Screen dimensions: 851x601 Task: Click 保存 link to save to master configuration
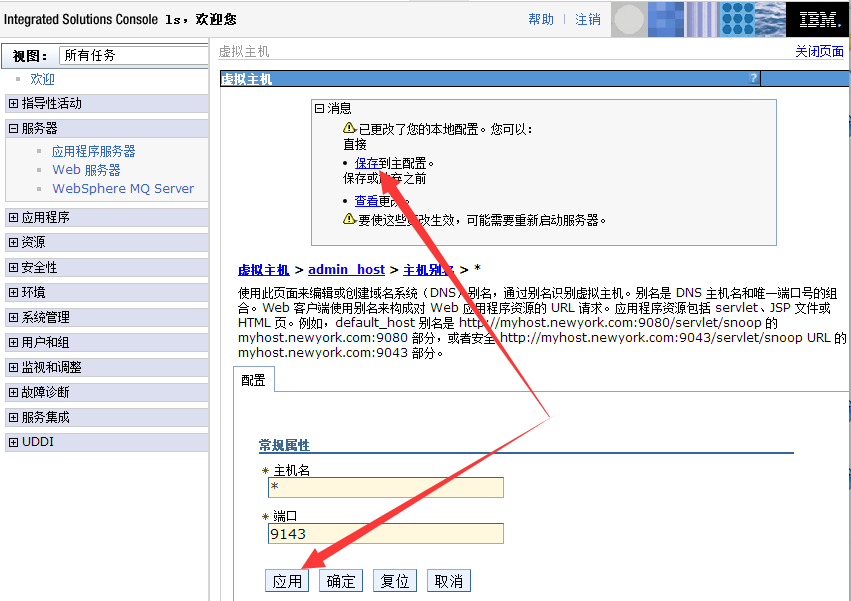(366, 163)
